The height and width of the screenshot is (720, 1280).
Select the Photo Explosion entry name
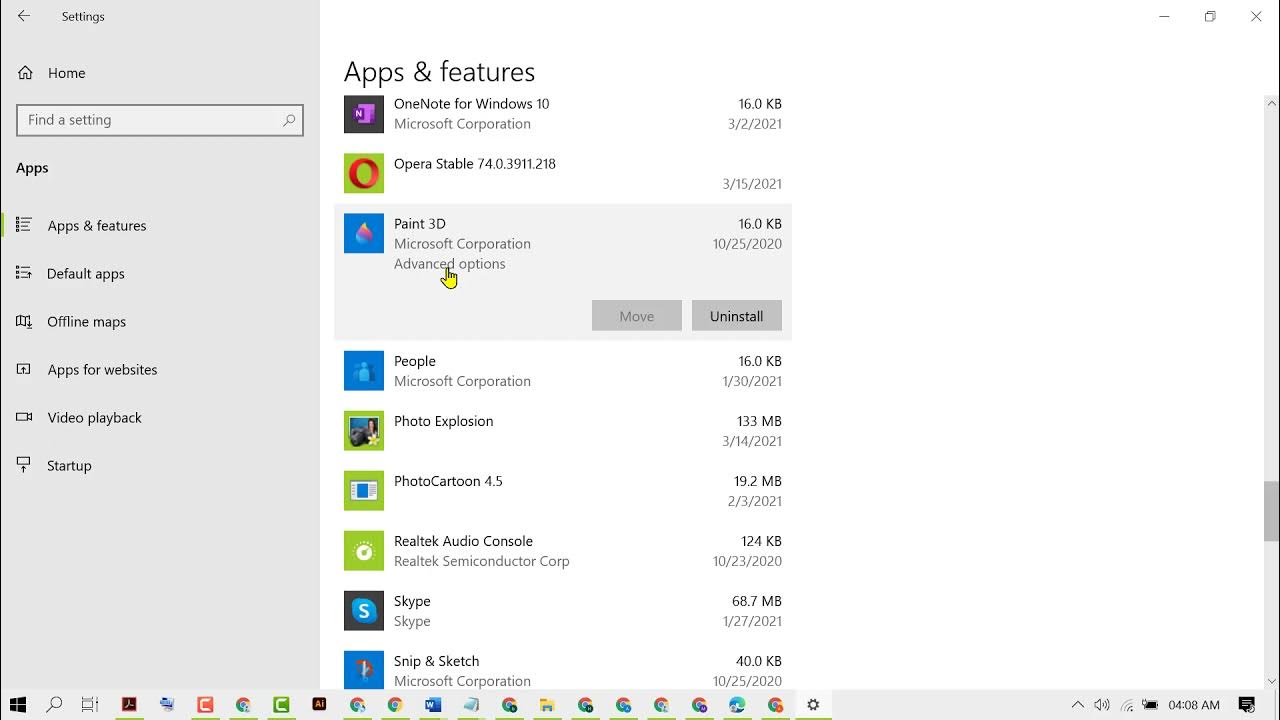click(443, 421)
